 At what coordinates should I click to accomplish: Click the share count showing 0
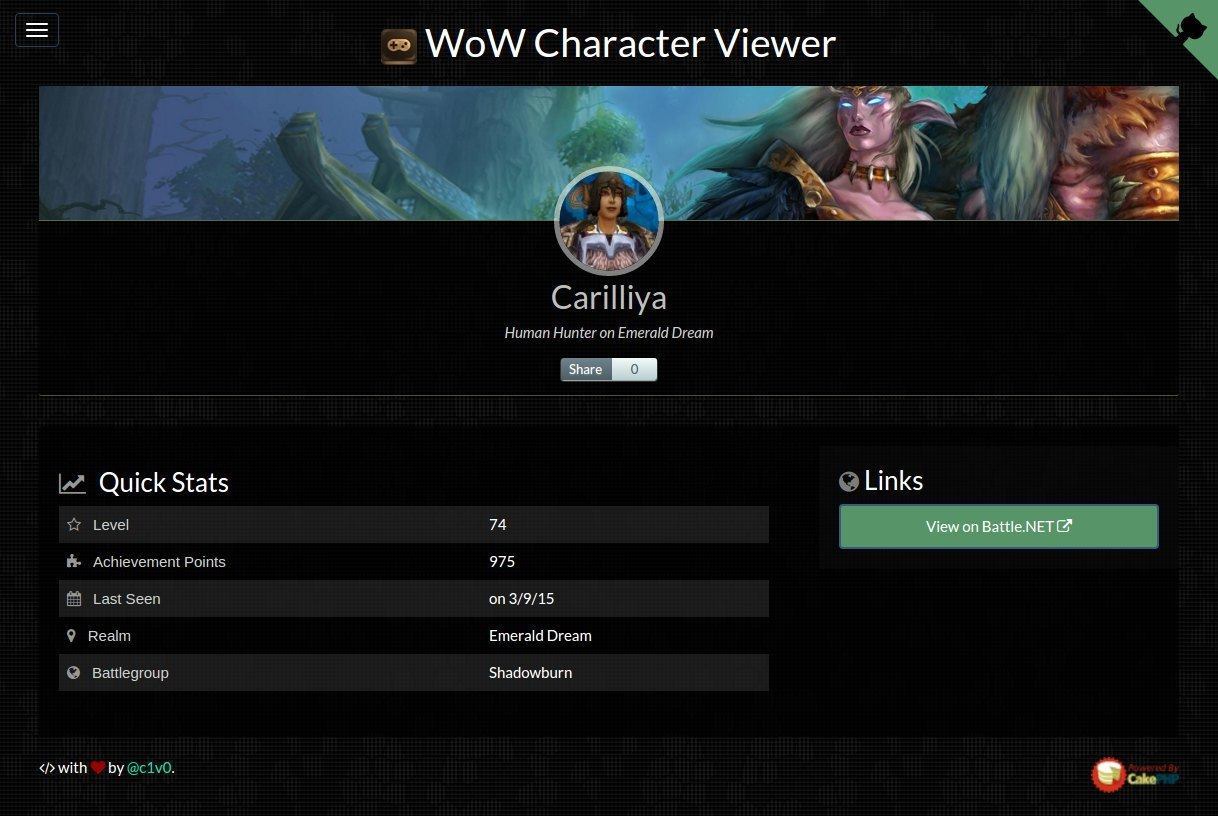click(635, 369)
